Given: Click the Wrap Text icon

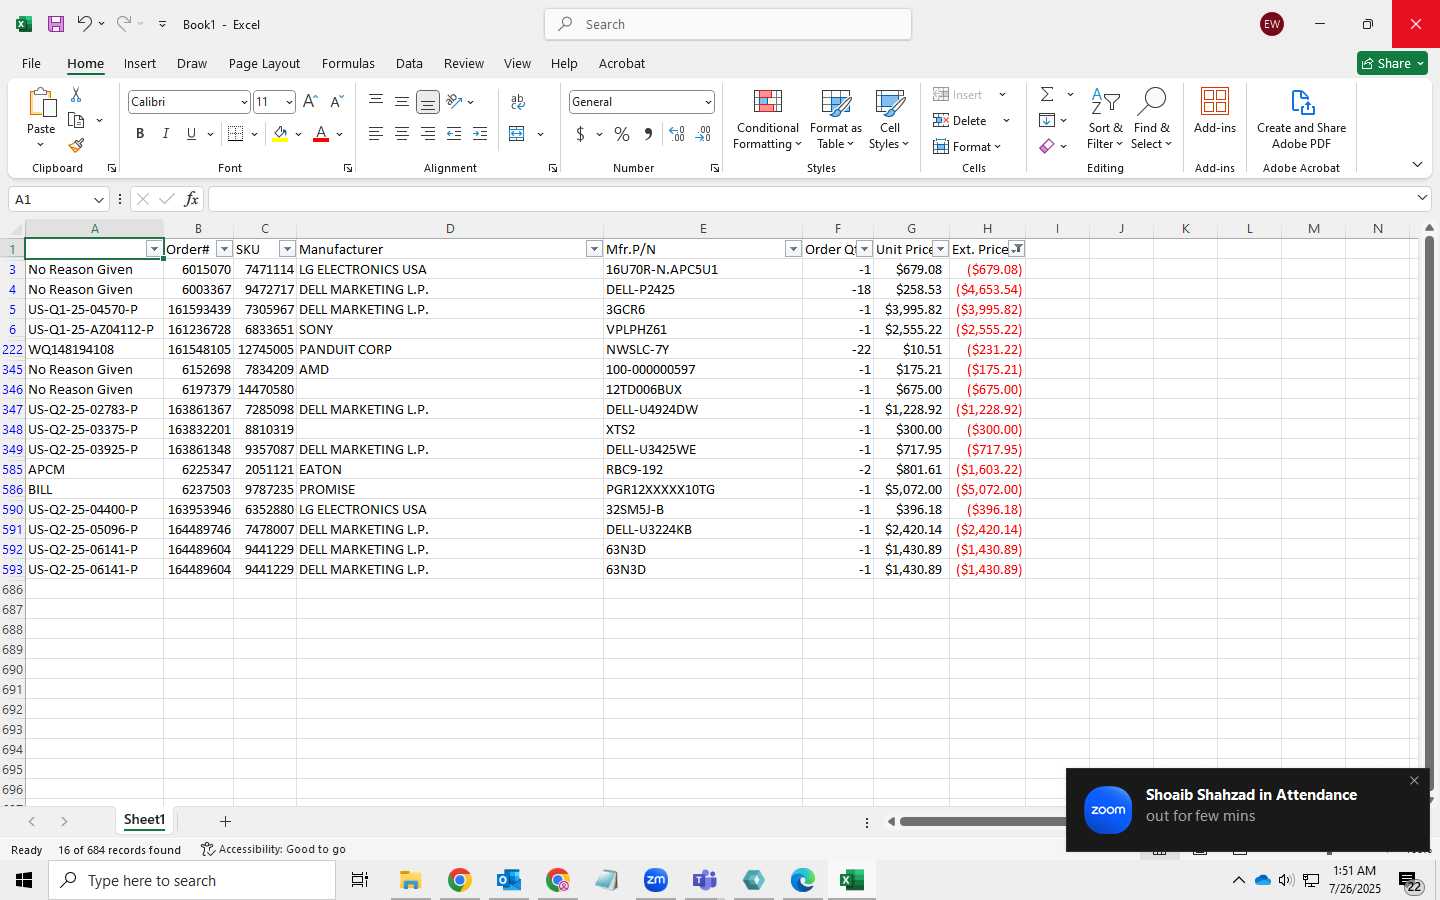Looking at the screenshot, I should 518,102.
